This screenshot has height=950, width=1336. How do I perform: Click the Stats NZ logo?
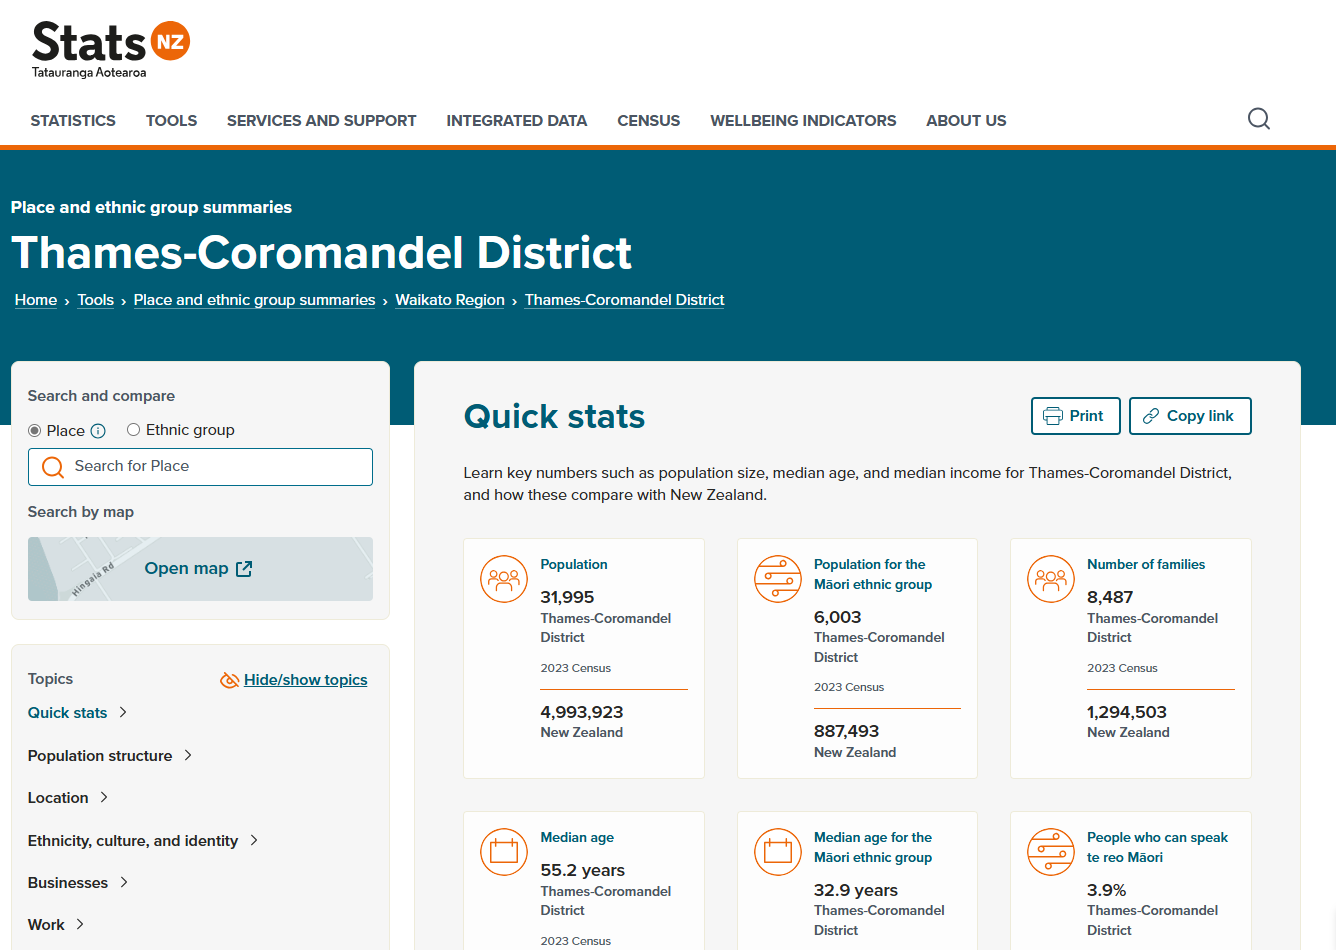pyautogui.click(x=110, y=49)
